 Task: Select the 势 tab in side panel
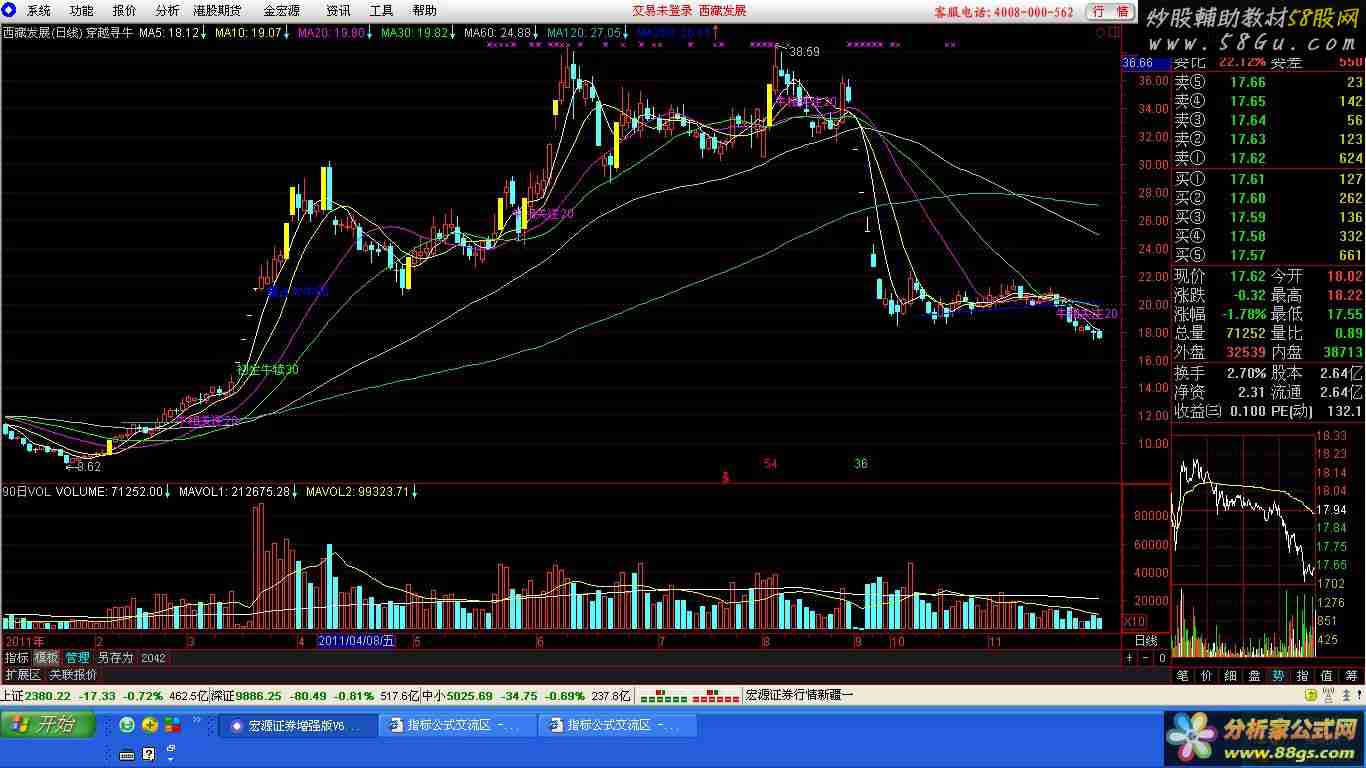coord(1278,676)
